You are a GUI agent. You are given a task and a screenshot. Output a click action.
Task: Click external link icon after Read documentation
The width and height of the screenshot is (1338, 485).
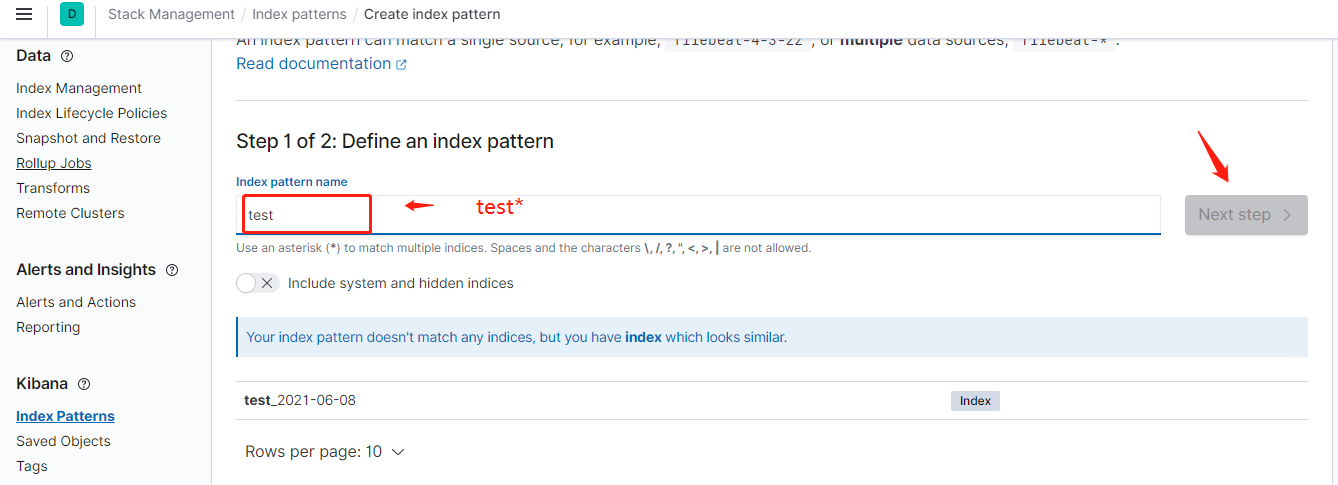[402, 64]
